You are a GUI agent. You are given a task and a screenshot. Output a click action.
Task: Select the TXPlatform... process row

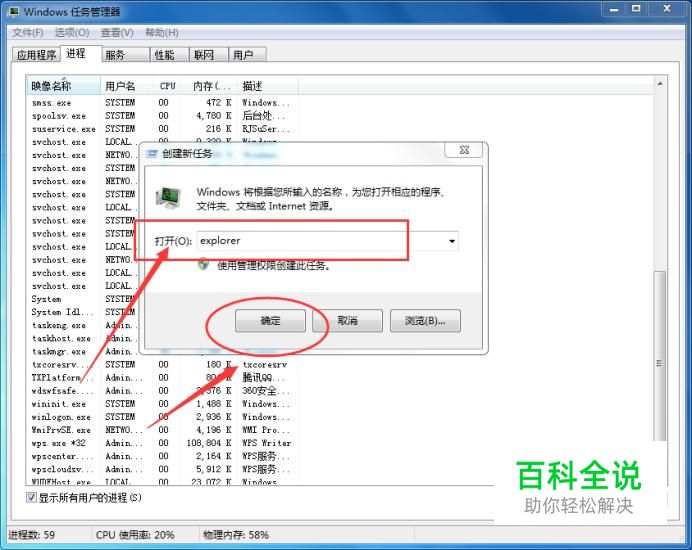[162, 378]
